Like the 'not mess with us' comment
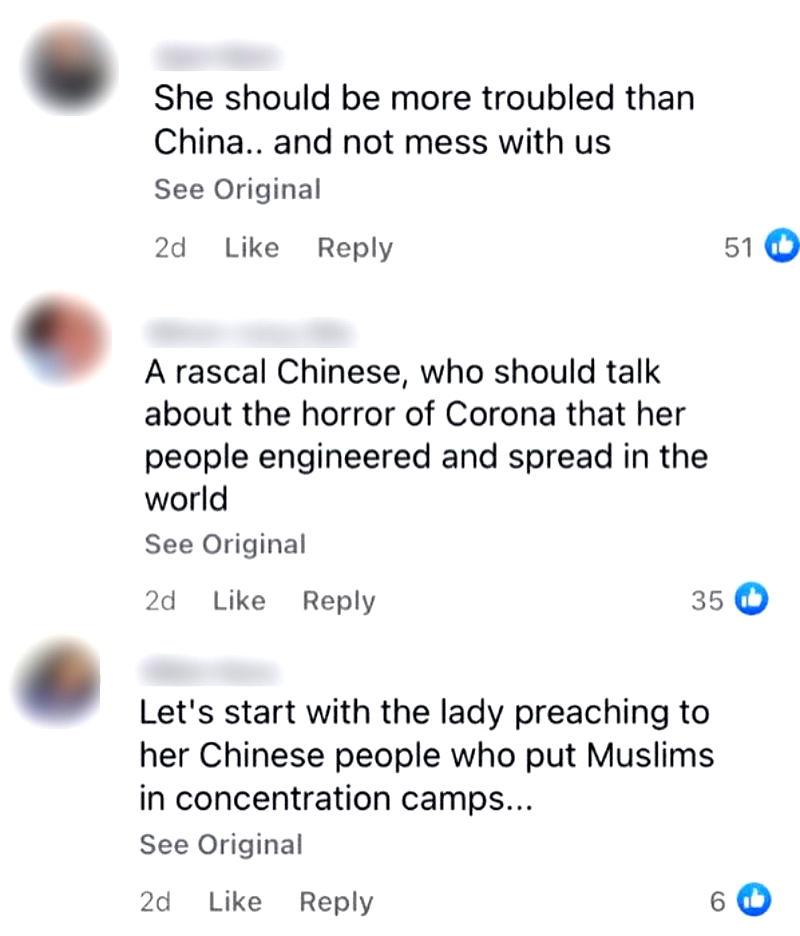The height and width of the screenshot is (936, 800). 251,247
